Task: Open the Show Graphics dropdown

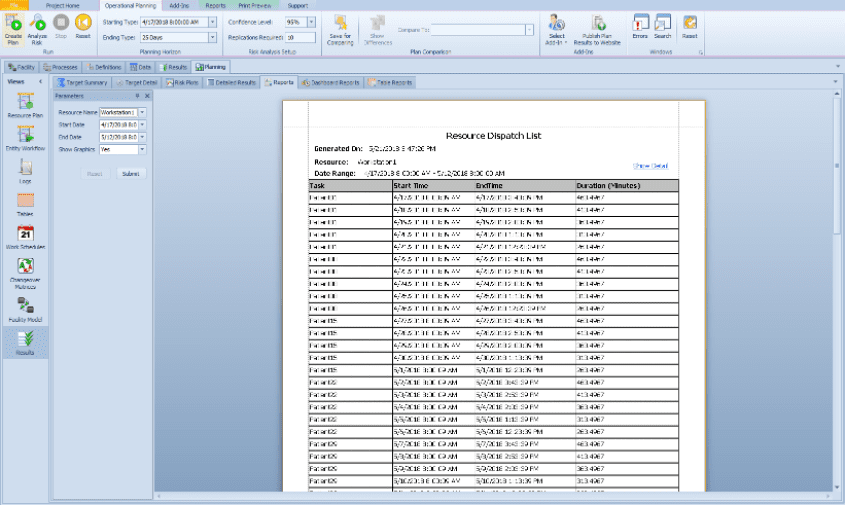Action: click(142, 149)
